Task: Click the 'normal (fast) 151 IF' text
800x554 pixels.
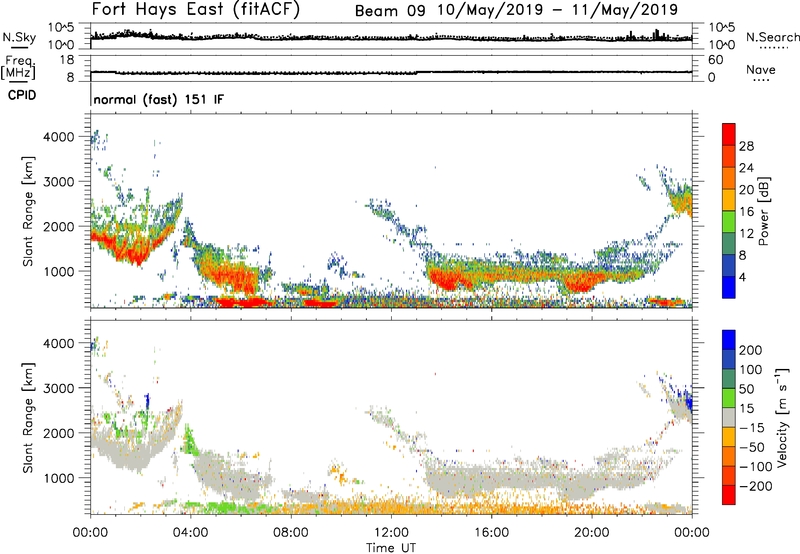Action: [159, 99]
